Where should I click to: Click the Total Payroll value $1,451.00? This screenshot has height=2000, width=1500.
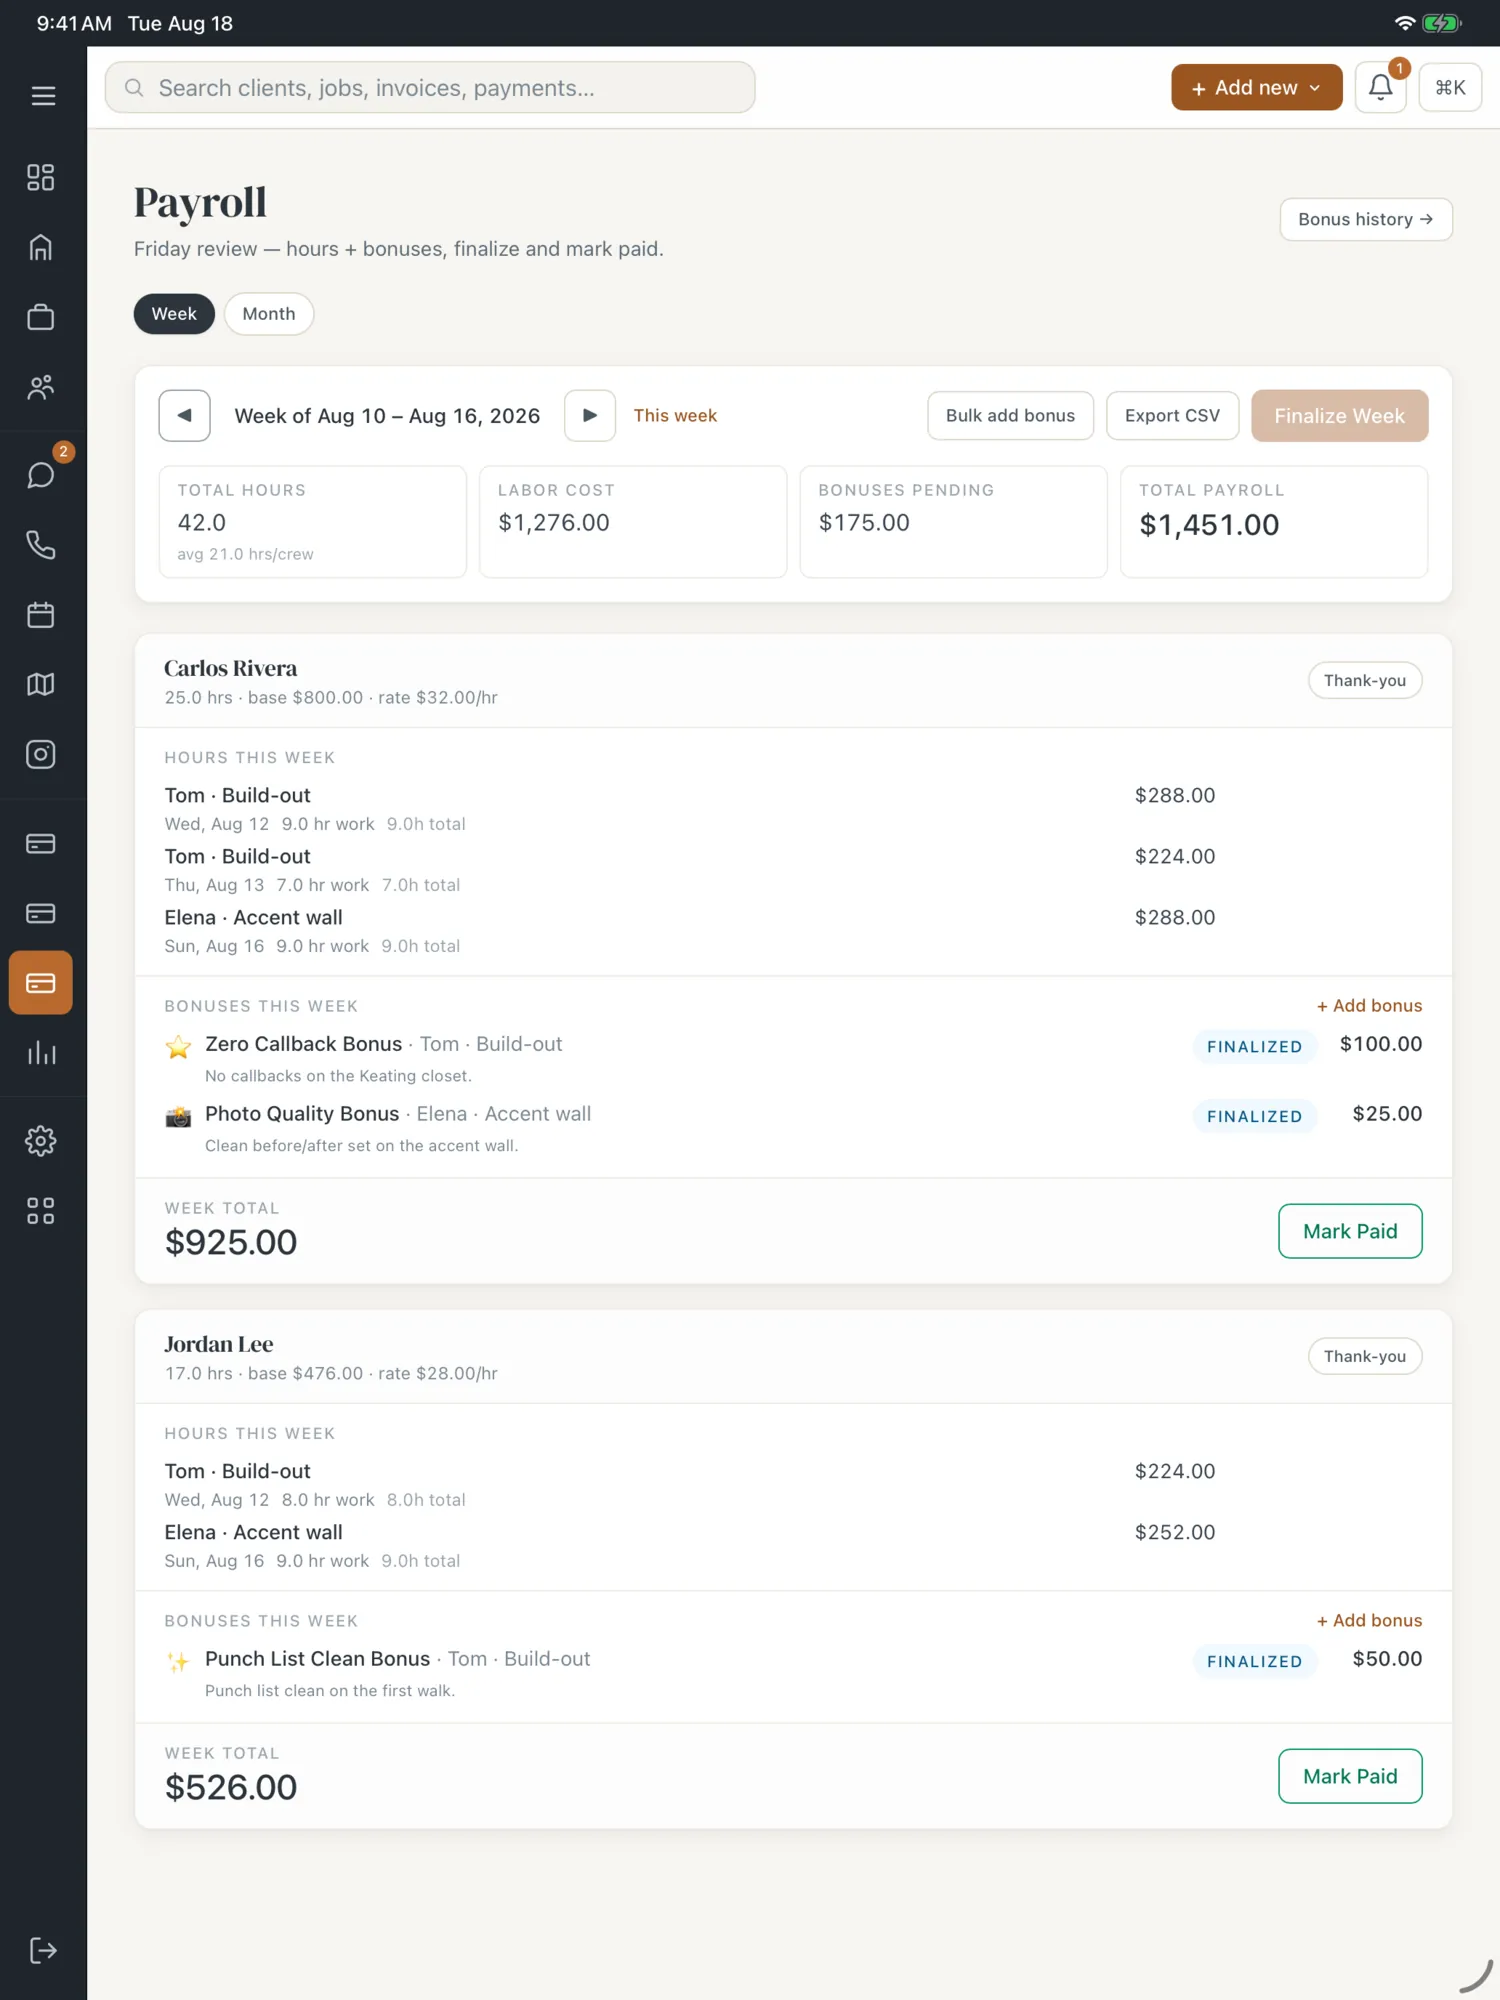point(1209,525)
